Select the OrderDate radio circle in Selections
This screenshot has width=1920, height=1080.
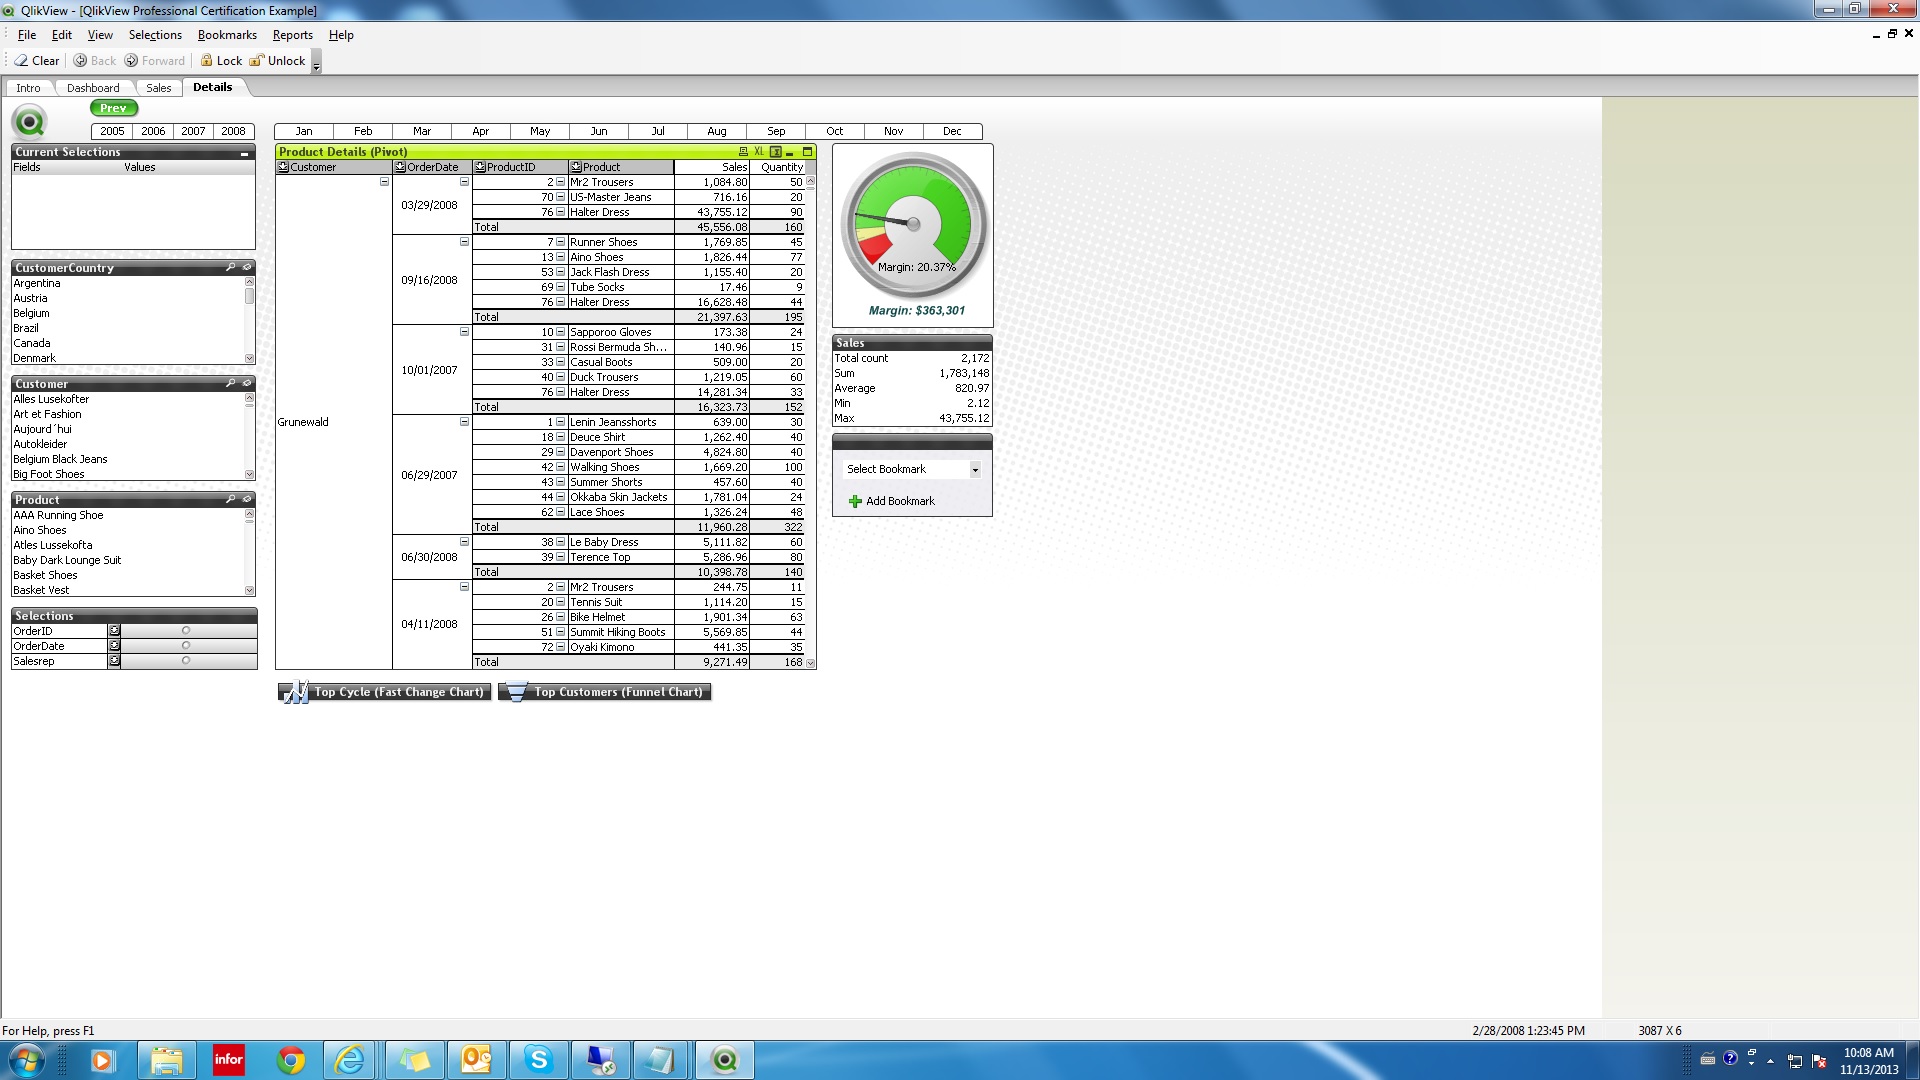click(x=186, y=646)
